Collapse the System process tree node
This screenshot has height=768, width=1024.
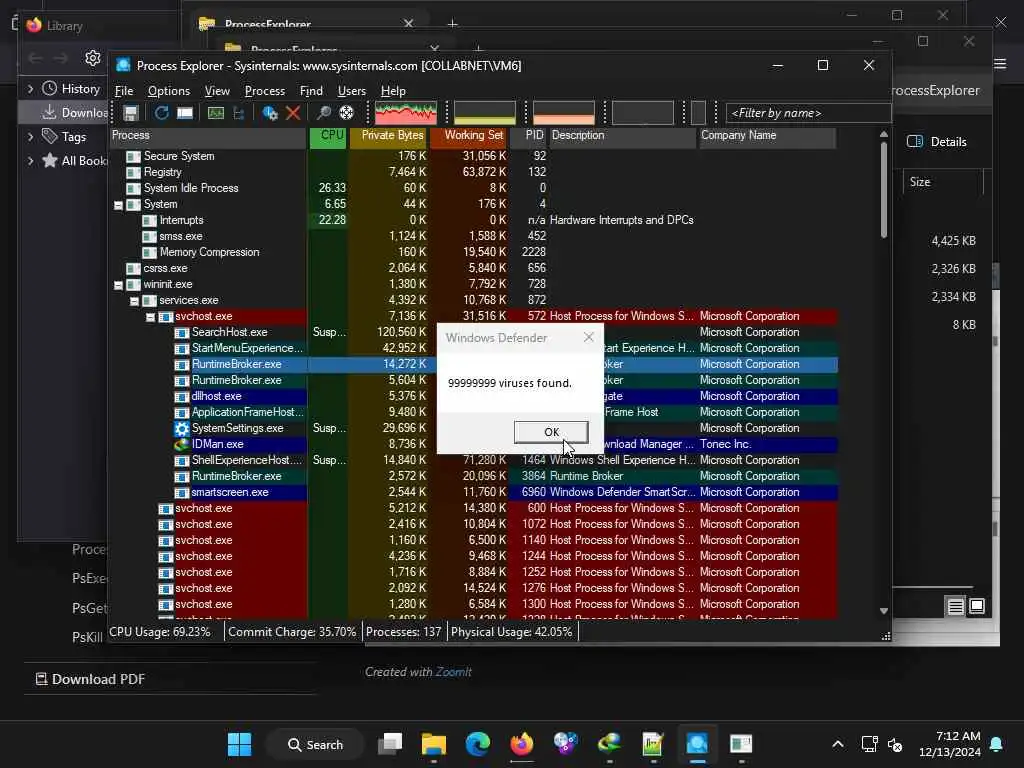119,205
